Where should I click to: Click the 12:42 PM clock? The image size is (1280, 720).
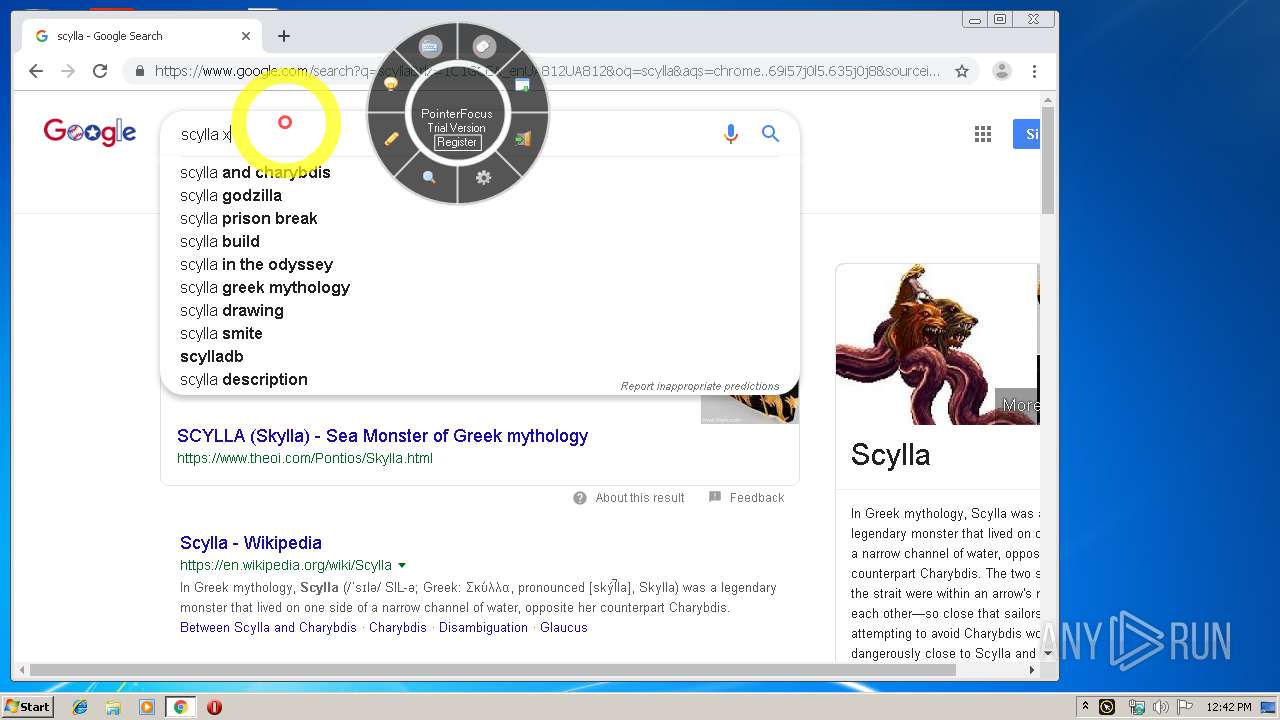click(x=1228, y=707)
